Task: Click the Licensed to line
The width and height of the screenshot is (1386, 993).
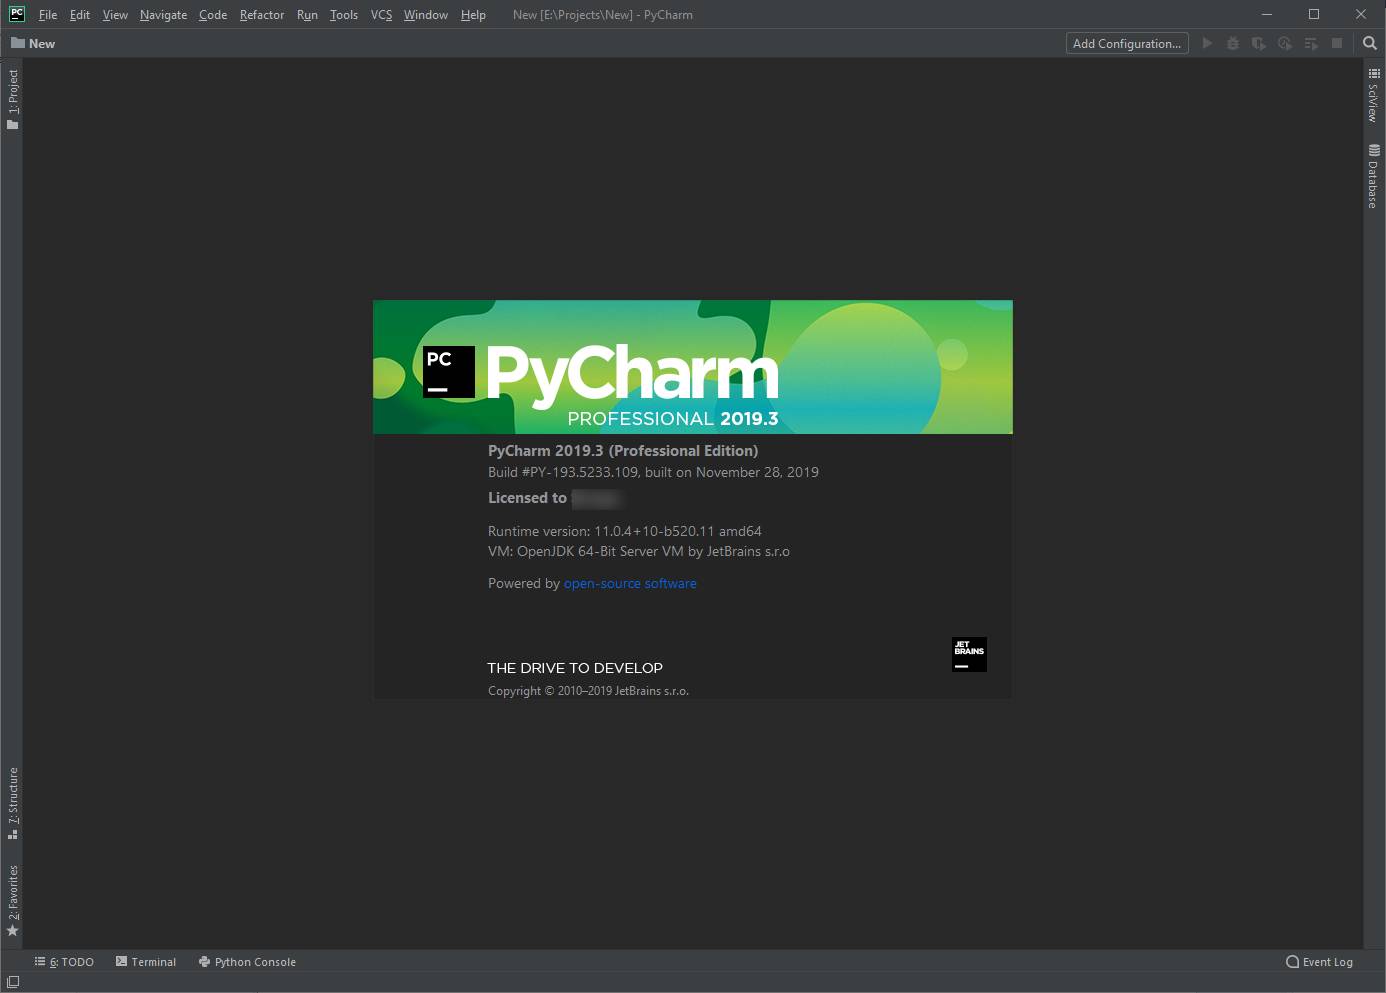Action: pos(555,498)
